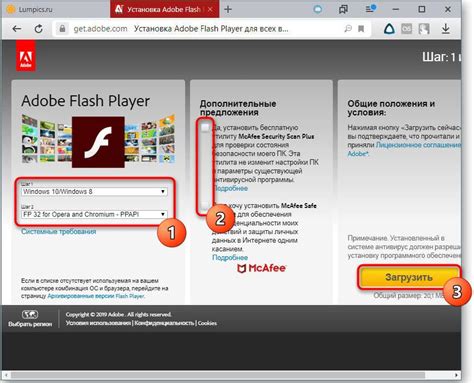This screenshot has height=383, width=474.
Task: Click the Flash Player logo image
Action: [98, 142]
